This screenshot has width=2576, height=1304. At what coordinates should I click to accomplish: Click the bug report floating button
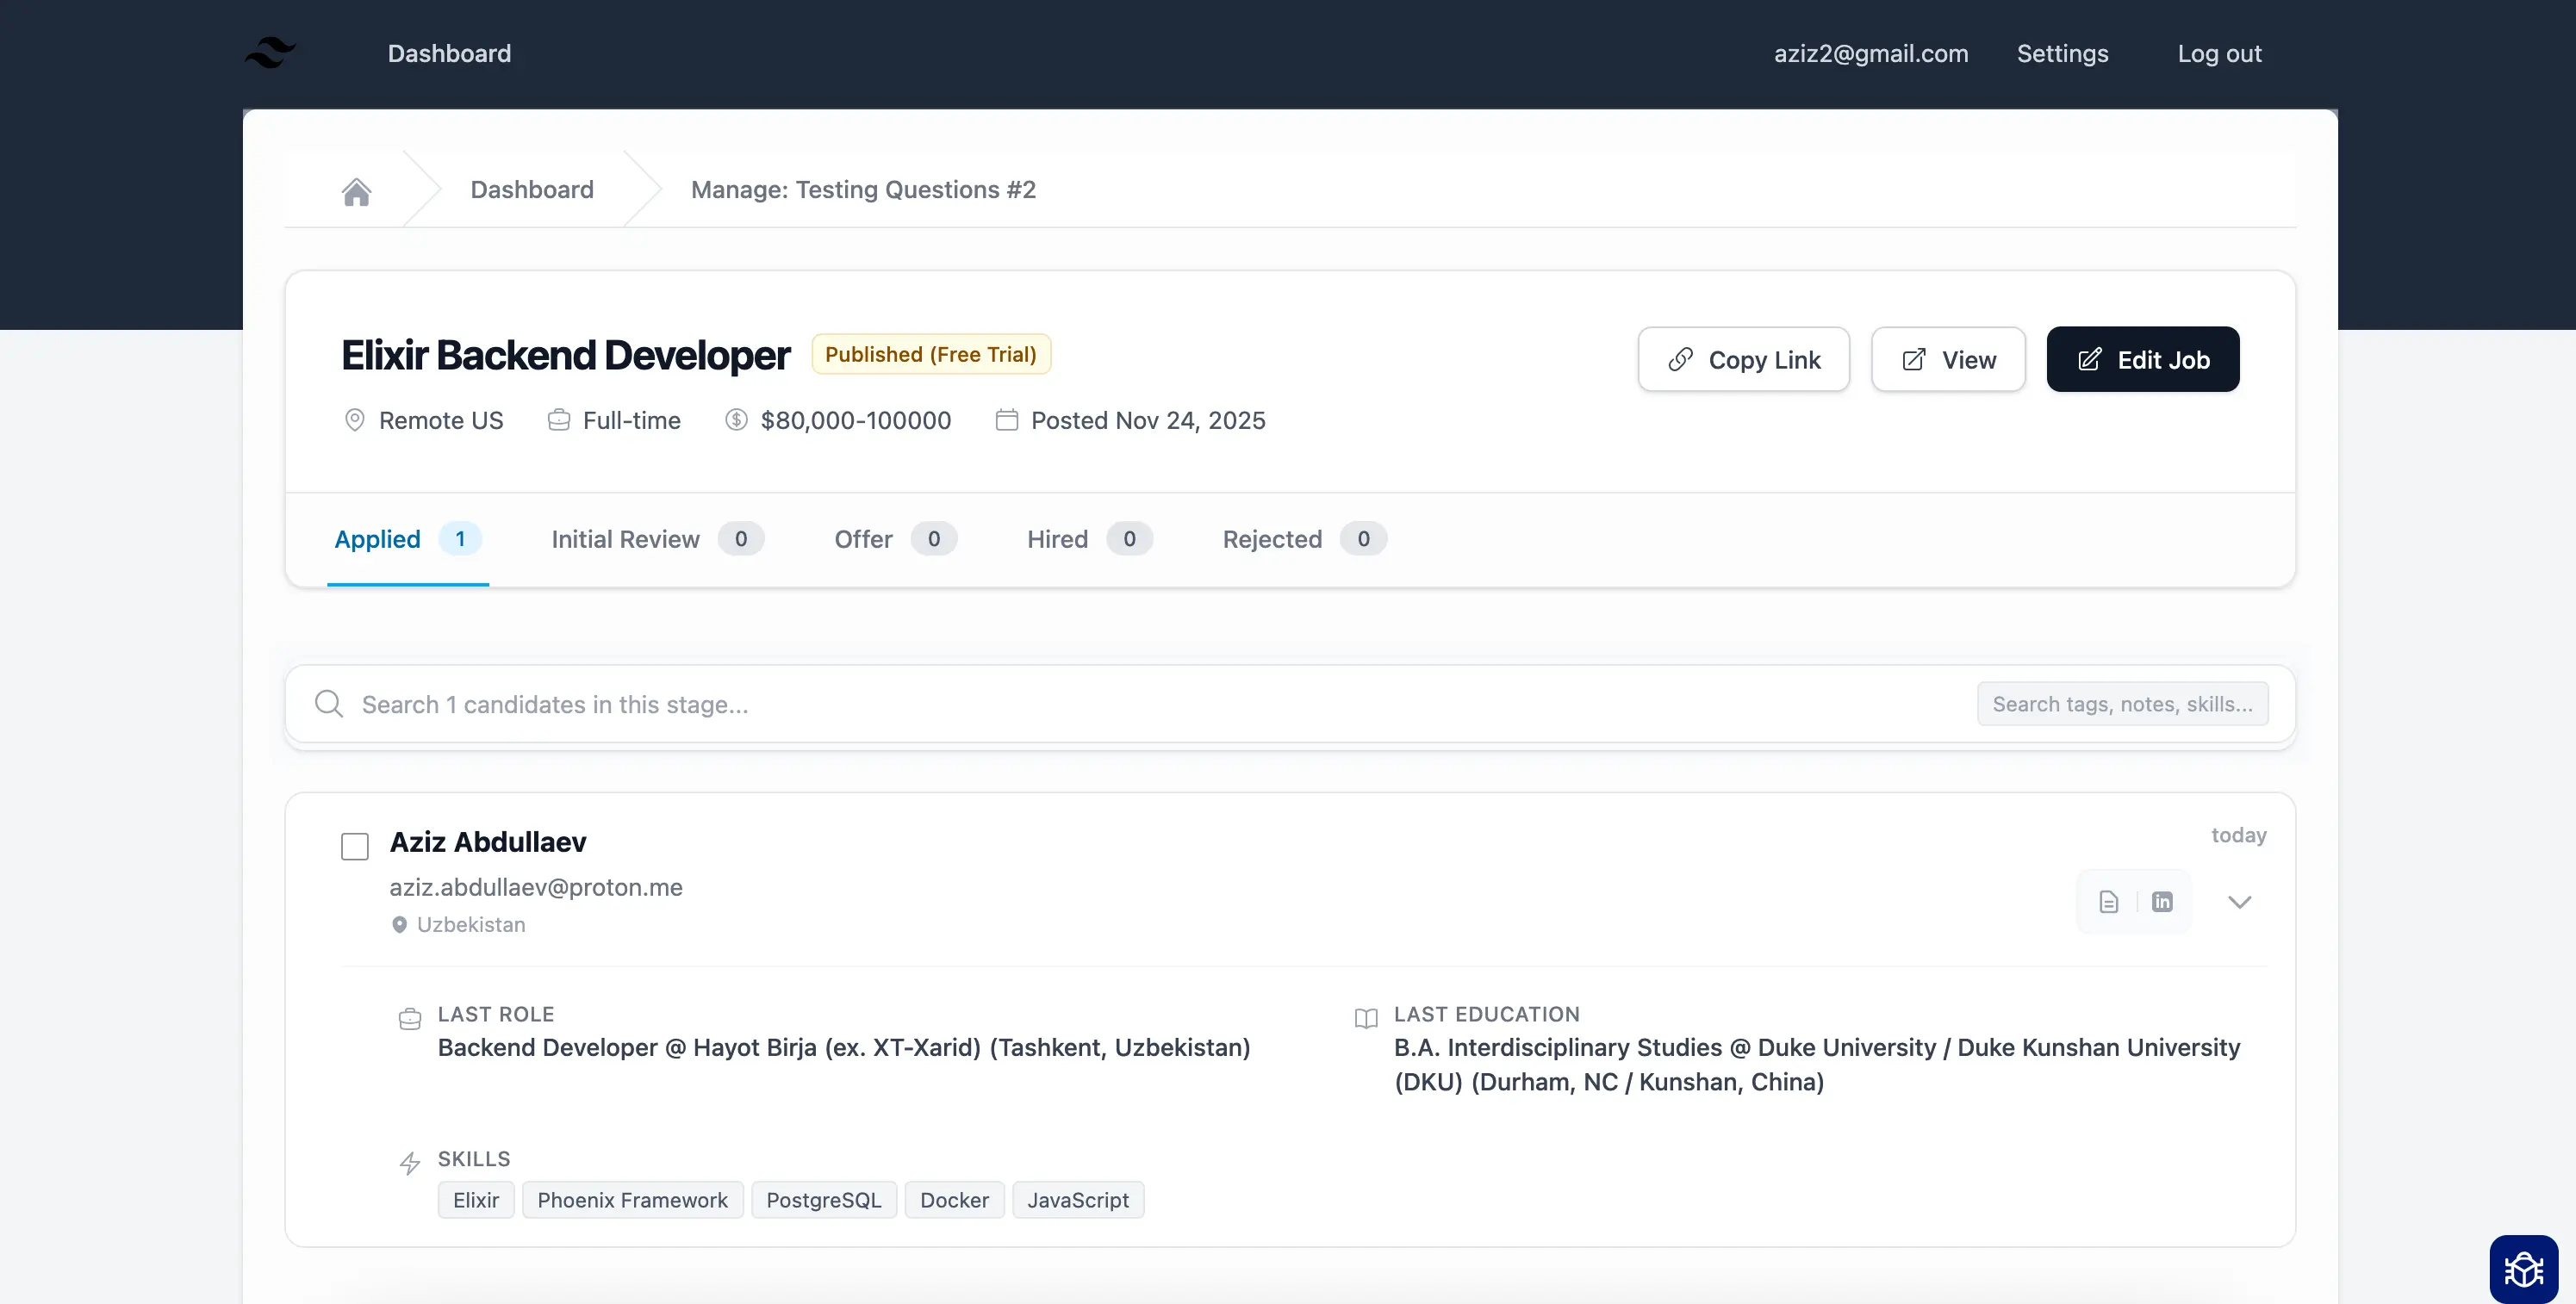pos(2524,1268)
